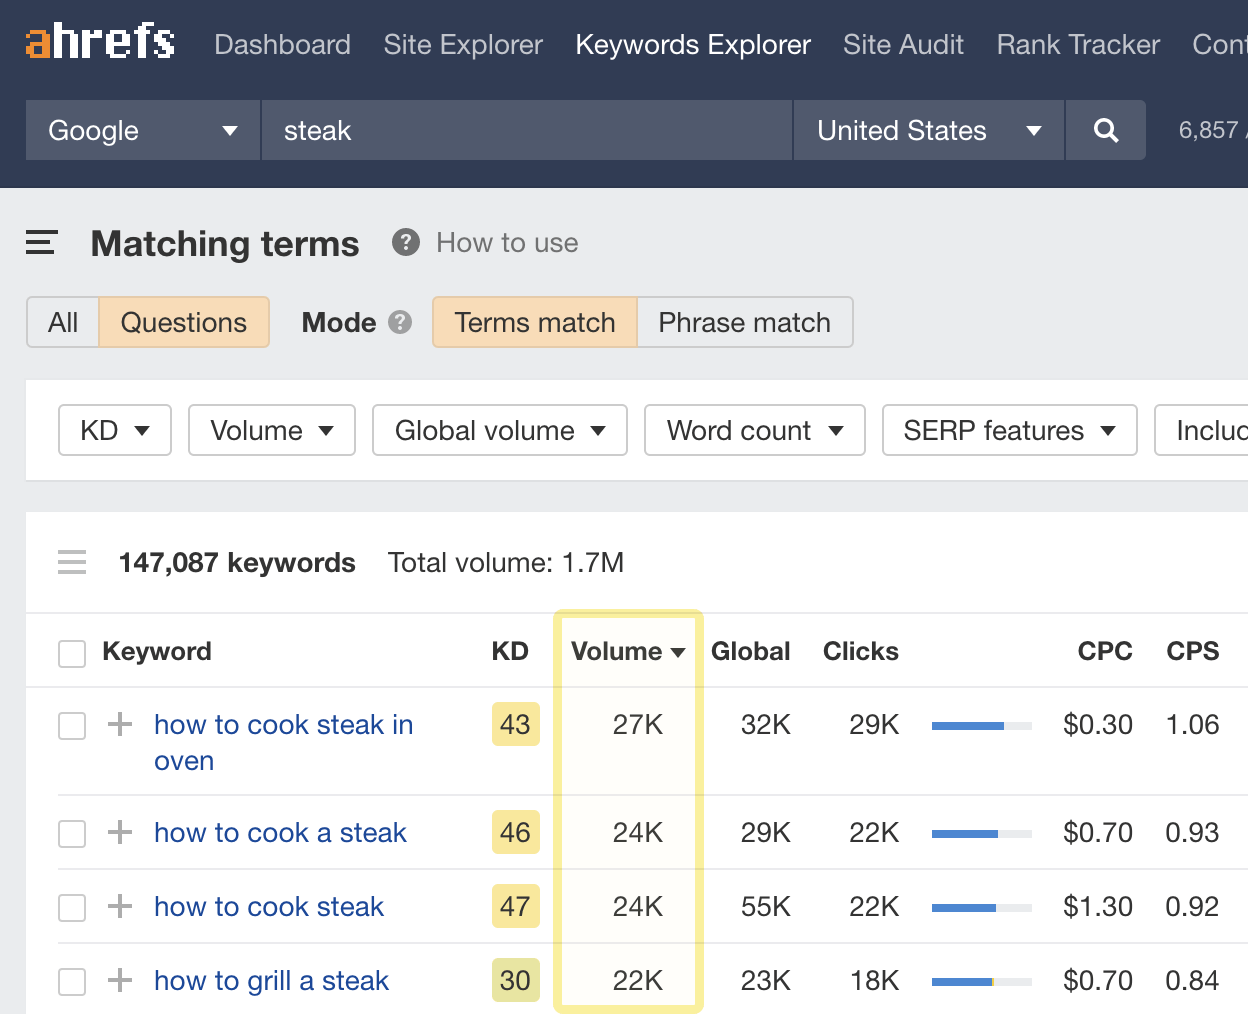The image size is (1248, 1014).
Task: Click the help icon next to How to use
Action: (x=405, y=243)
